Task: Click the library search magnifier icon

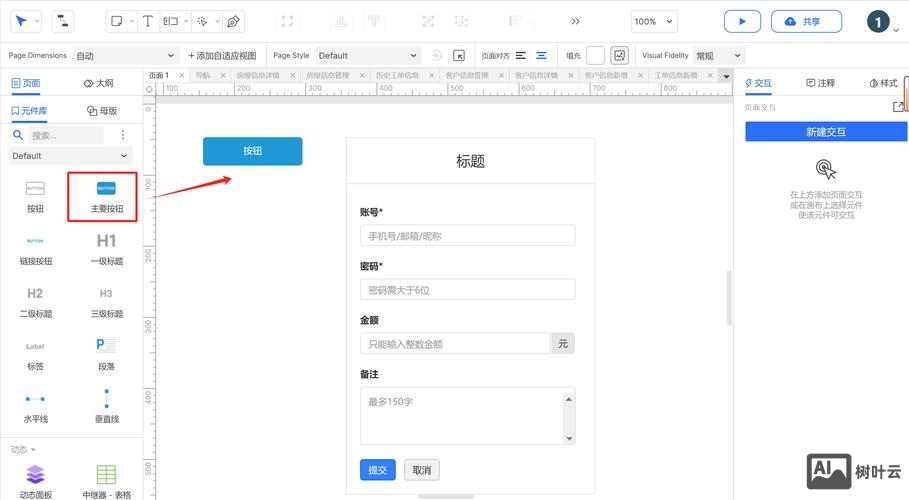Action: (x=18, y=135)
